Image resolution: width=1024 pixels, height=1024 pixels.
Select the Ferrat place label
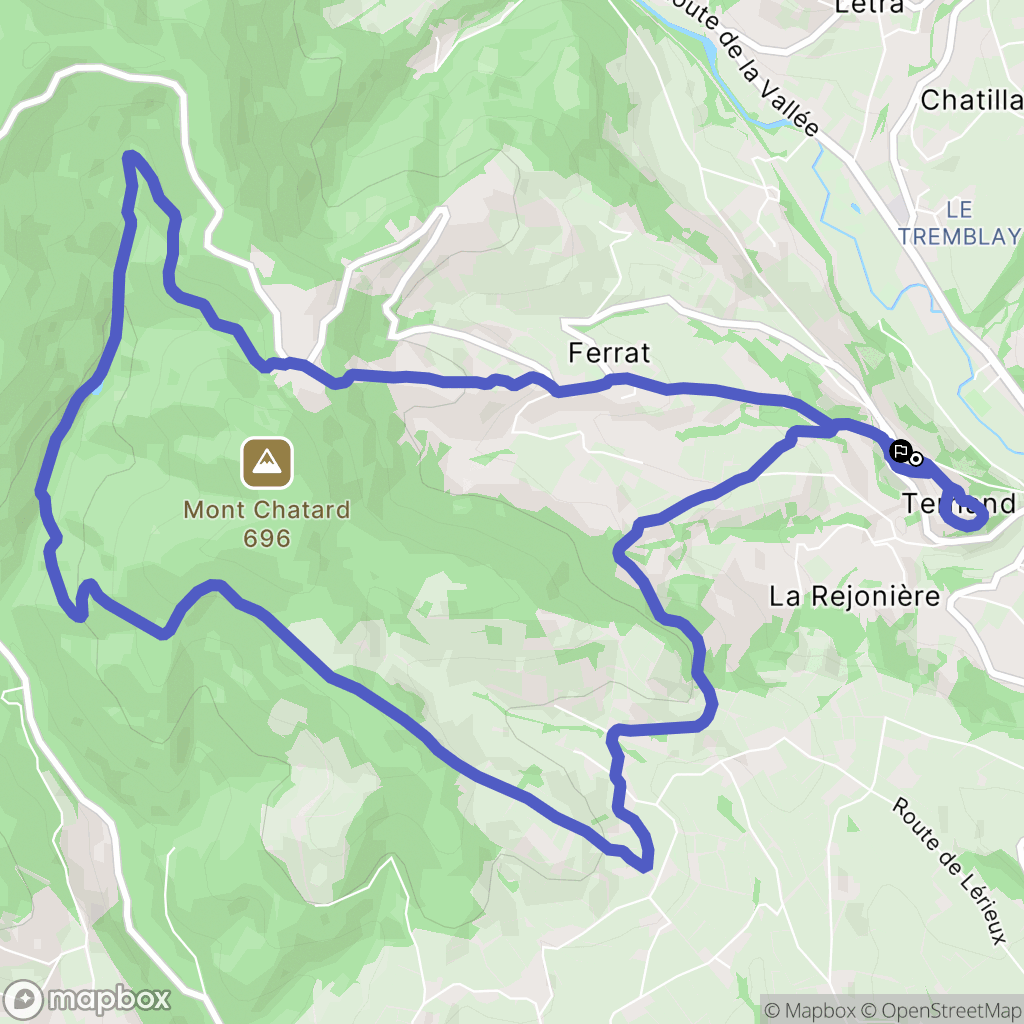[609, 353]
